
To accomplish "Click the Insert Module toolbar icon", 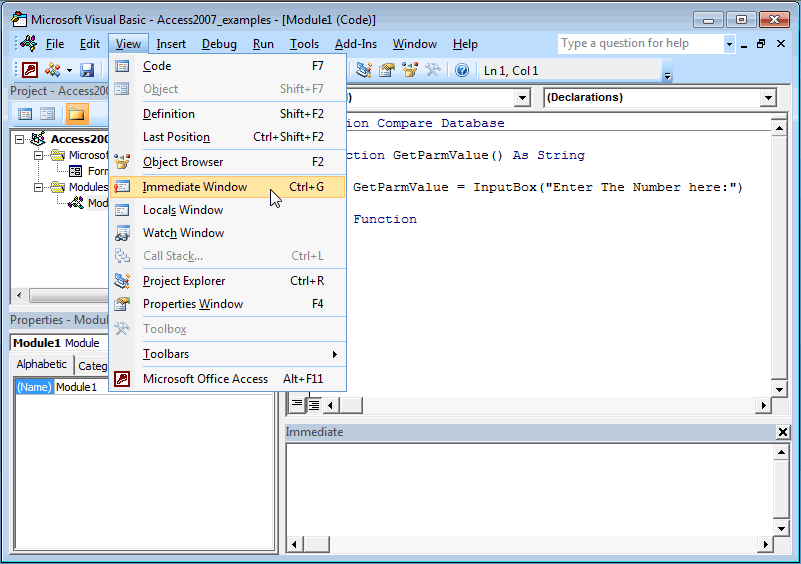I will click(53, 70).
